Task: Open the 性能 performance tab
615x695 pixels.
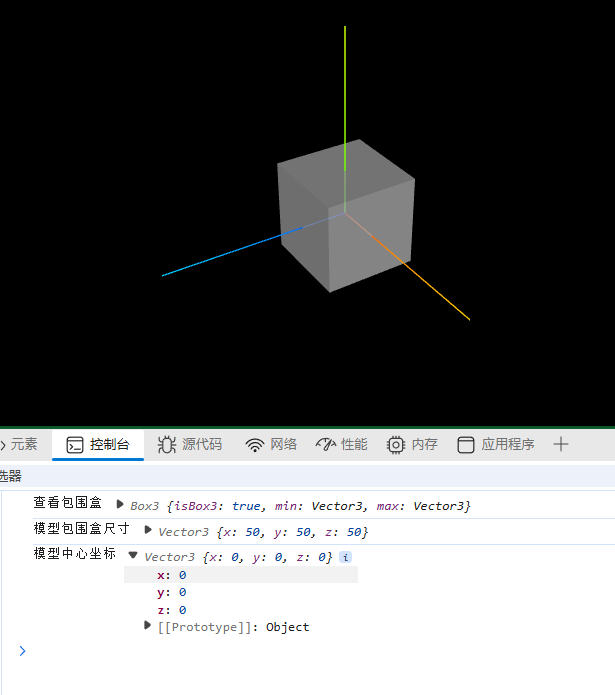Action: point(342,445)
